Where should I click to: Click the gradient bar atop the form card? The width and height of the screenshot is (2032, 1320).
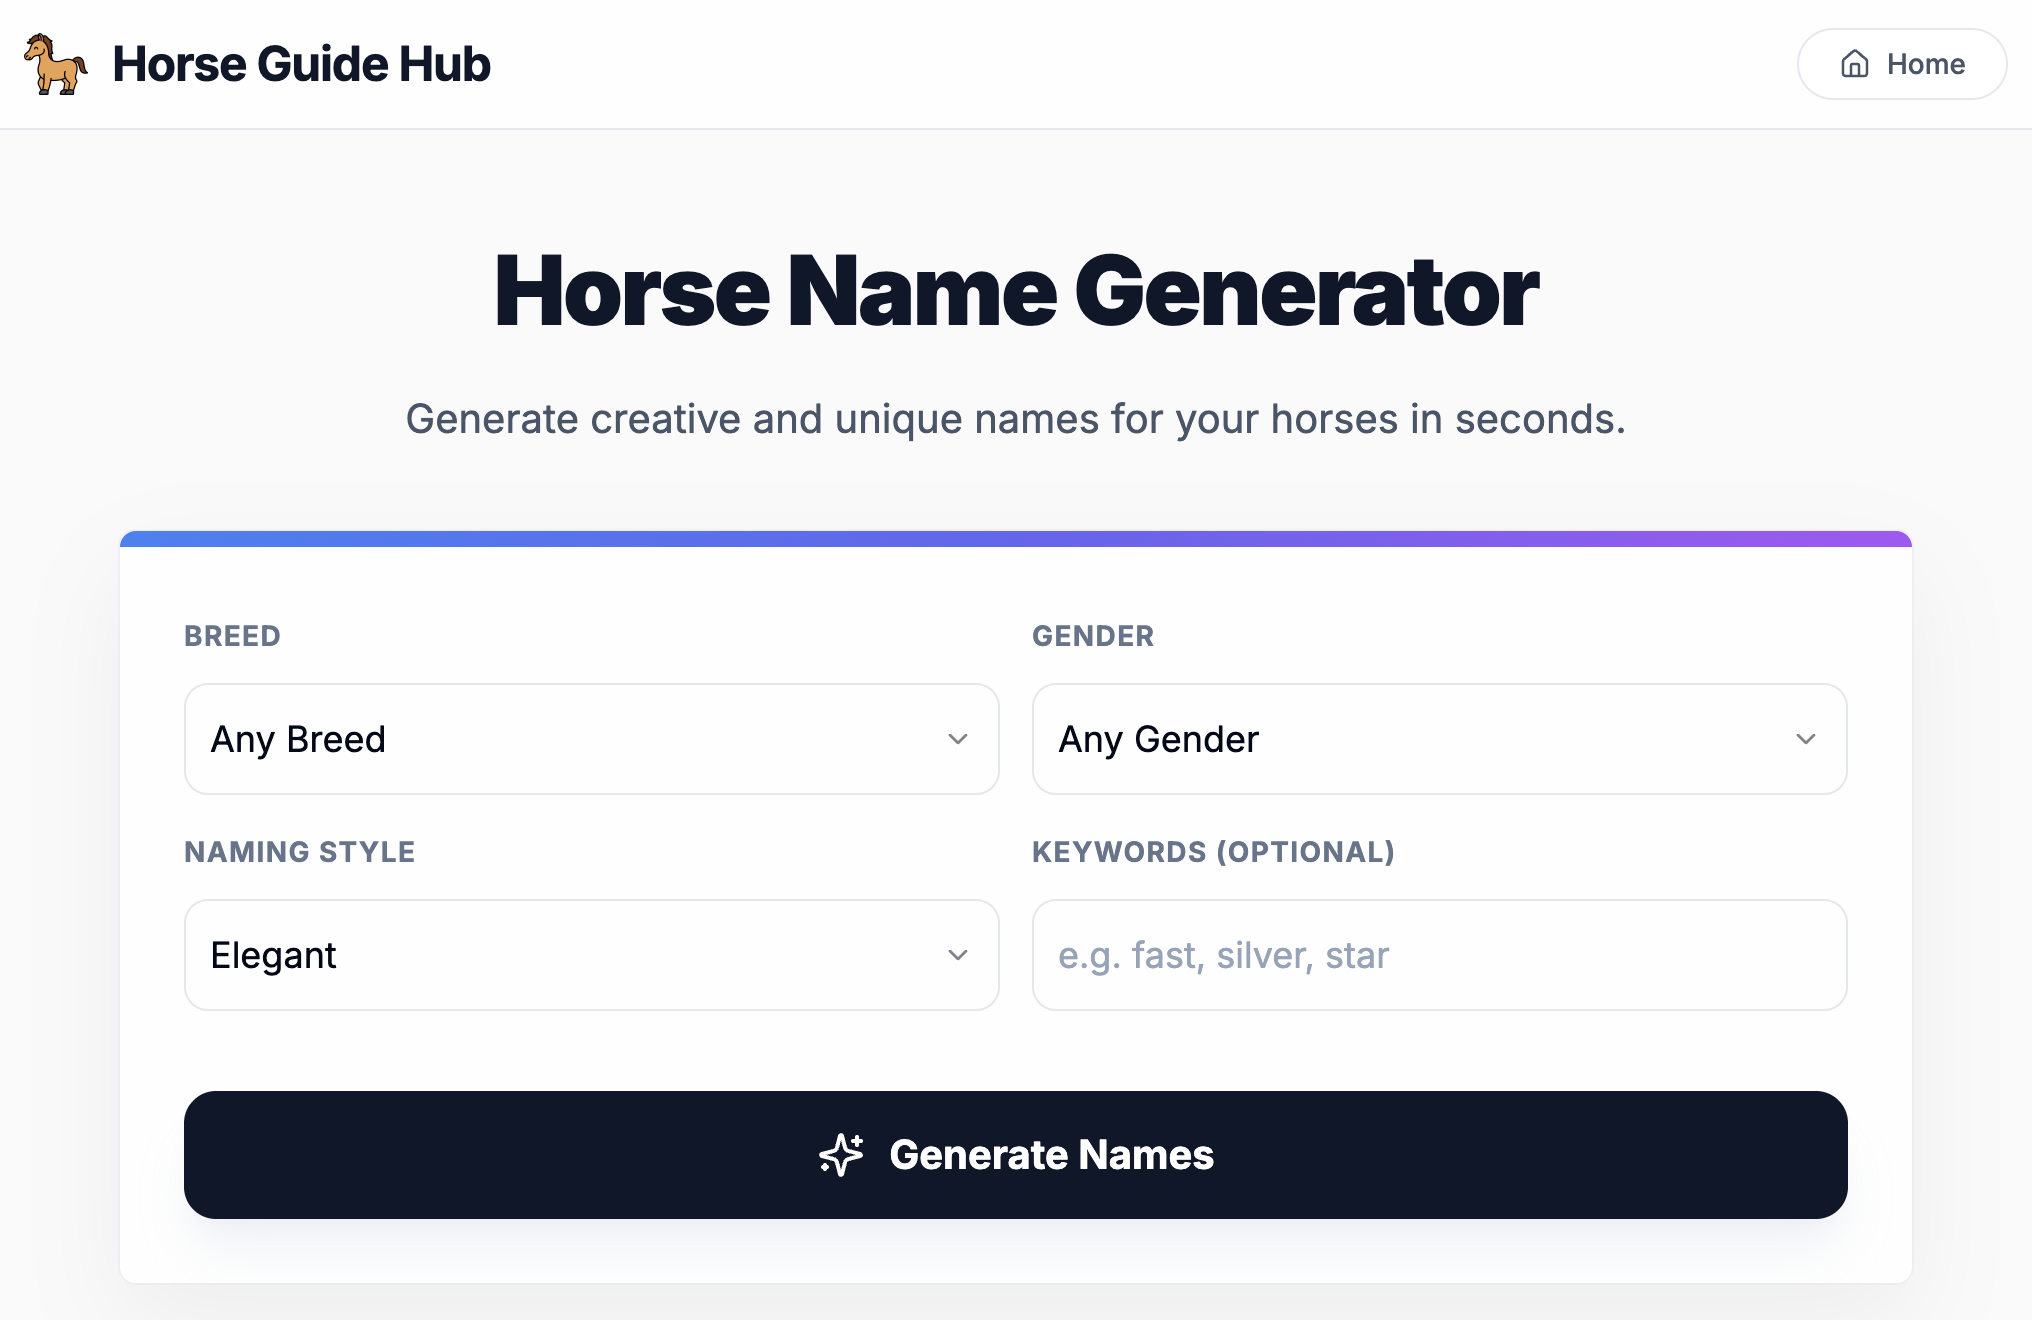[1016, 538]
